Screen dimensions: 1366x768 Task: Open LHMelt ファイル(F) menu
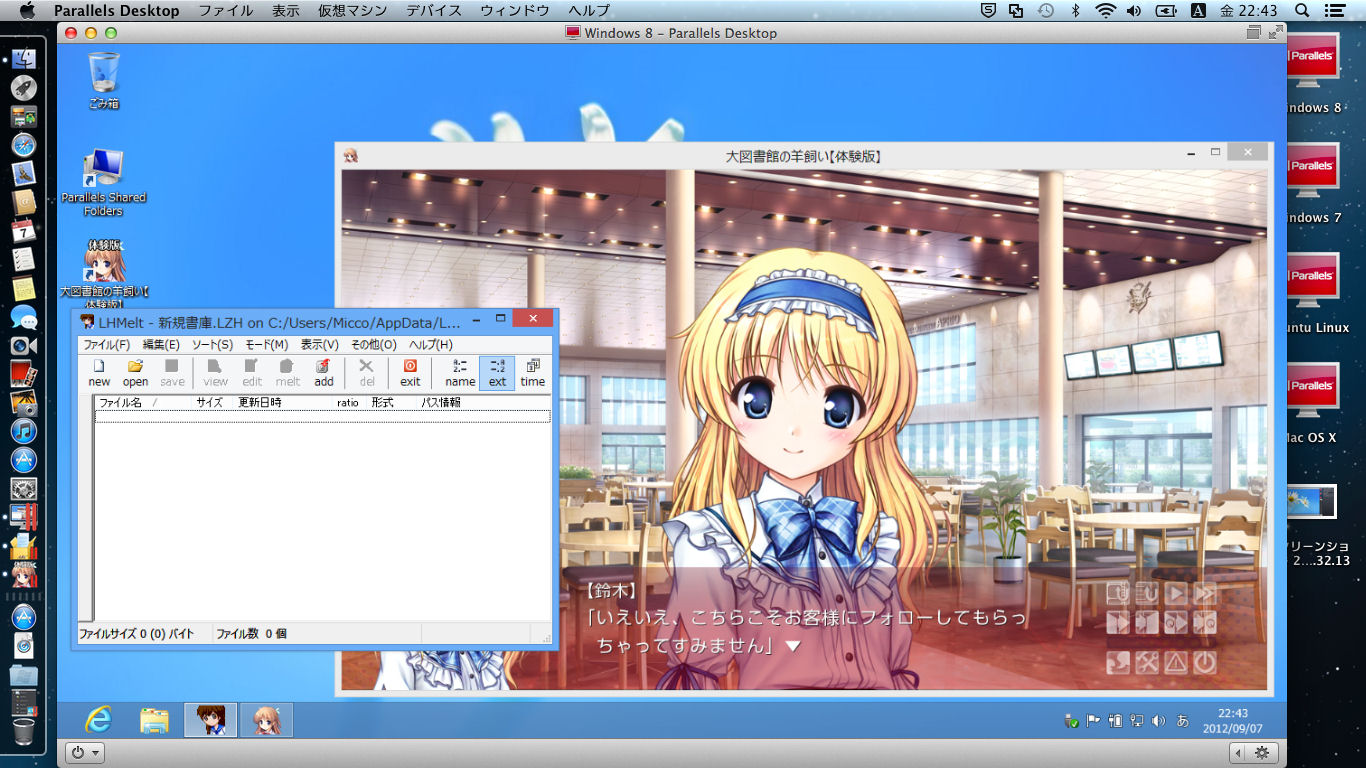coord(106,344)
